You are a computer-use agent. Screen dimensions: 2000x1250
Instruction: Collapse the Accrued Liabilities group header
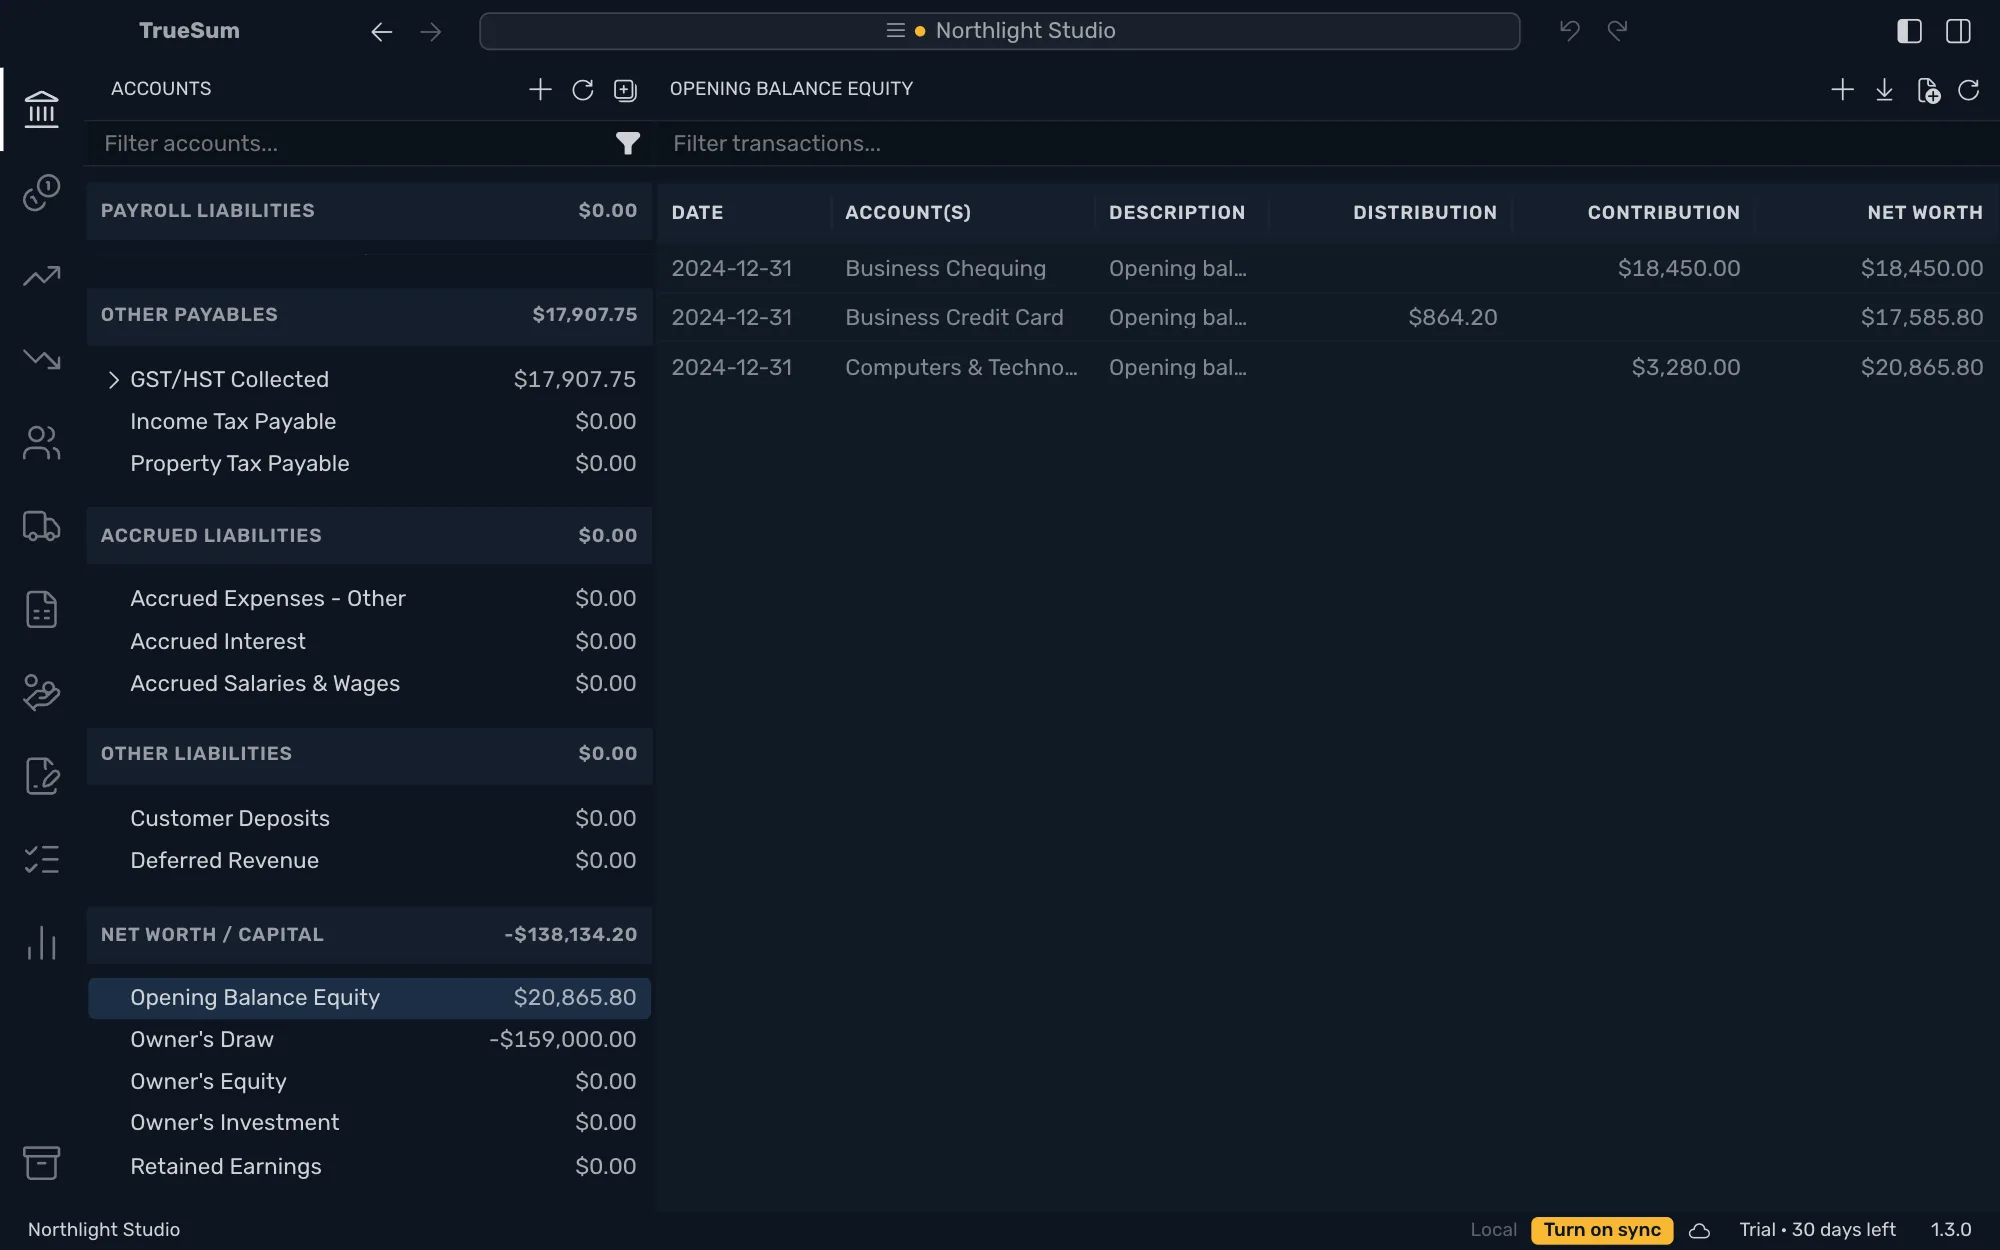tap(369, 536)
